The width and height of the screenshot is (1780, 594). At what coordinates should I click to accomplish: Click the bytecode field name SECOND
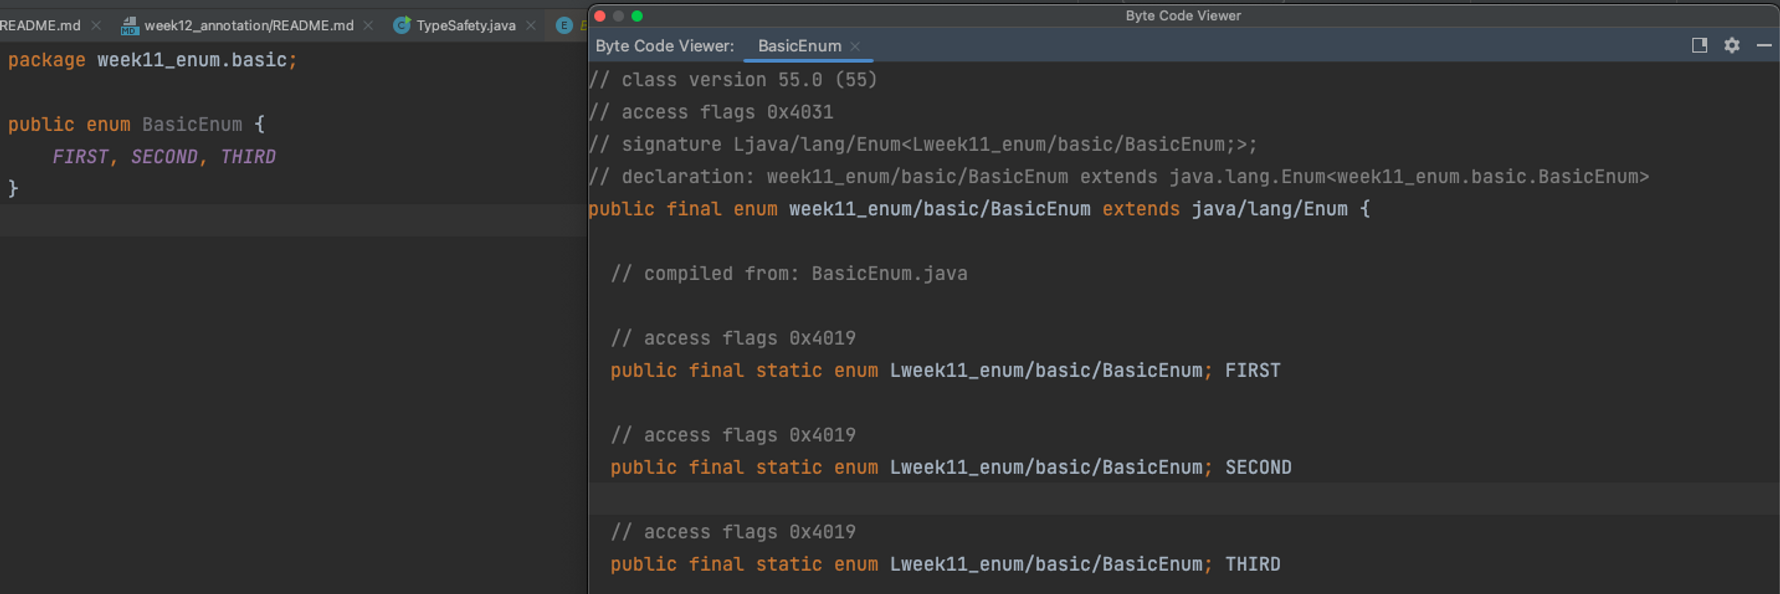tap(1258, 467)
